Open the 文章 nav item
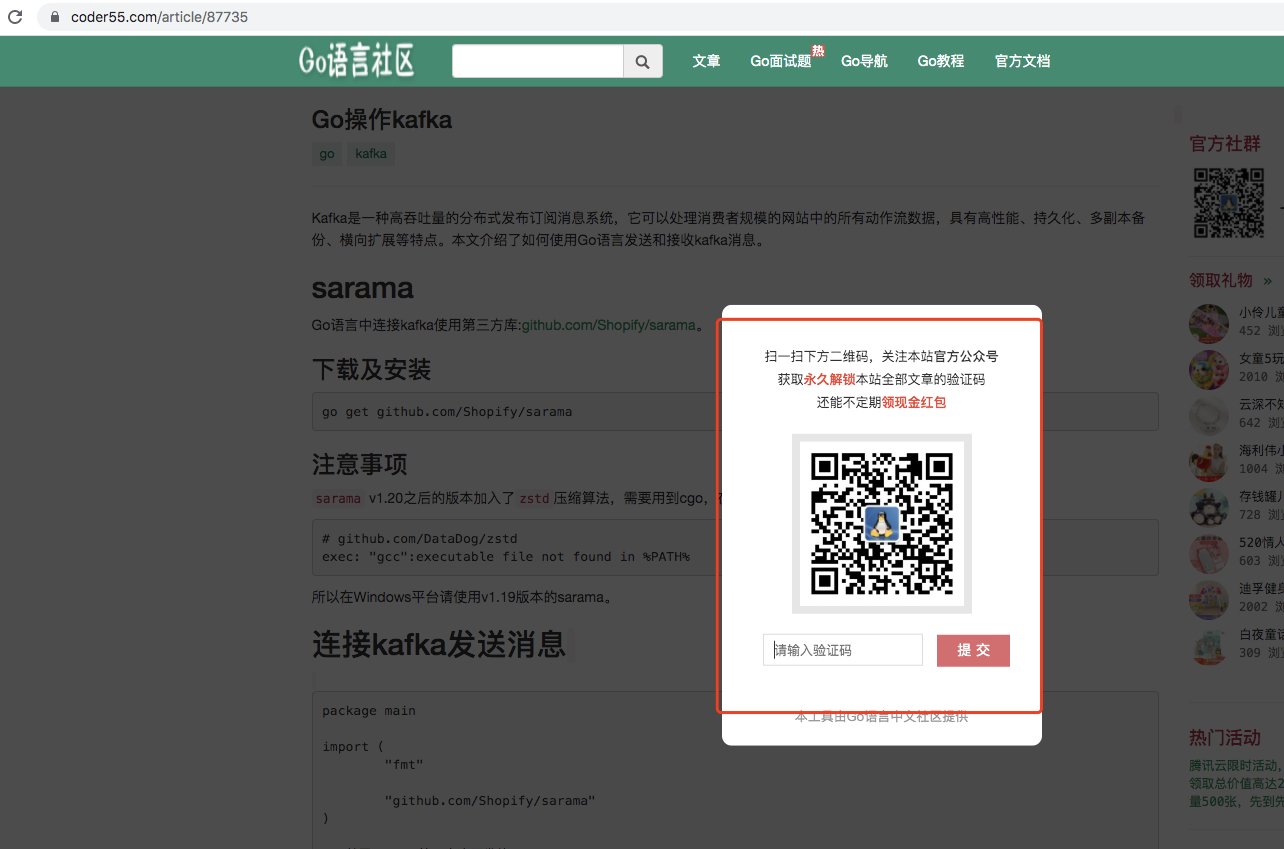1284x849 pixels. (x=706, y=61)
